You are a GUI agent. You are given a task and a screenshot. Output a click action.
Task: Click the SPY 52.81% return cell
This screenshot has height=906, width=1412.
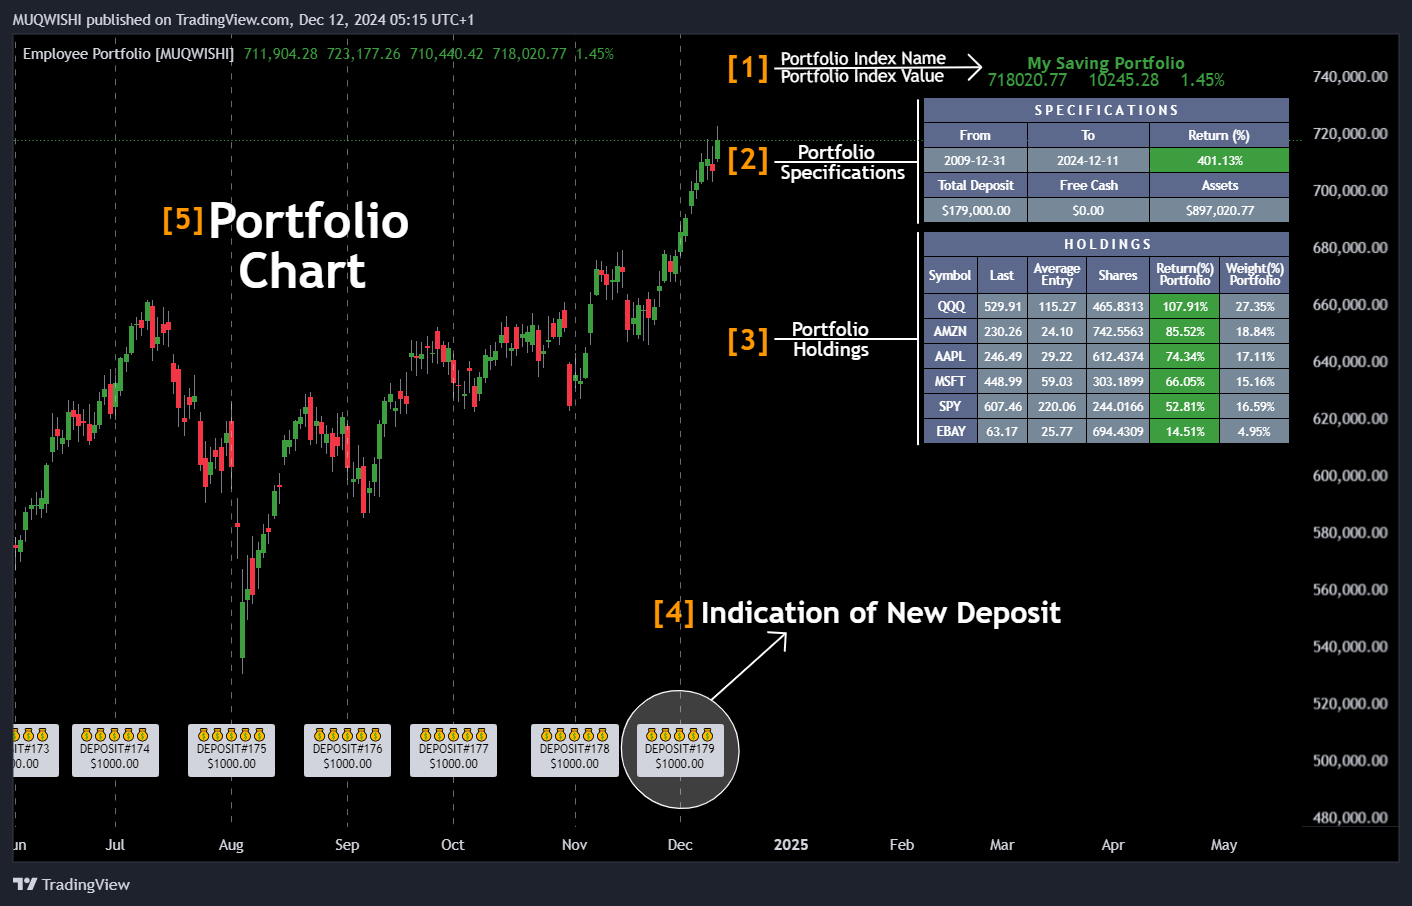click(x=1185, y=406)
